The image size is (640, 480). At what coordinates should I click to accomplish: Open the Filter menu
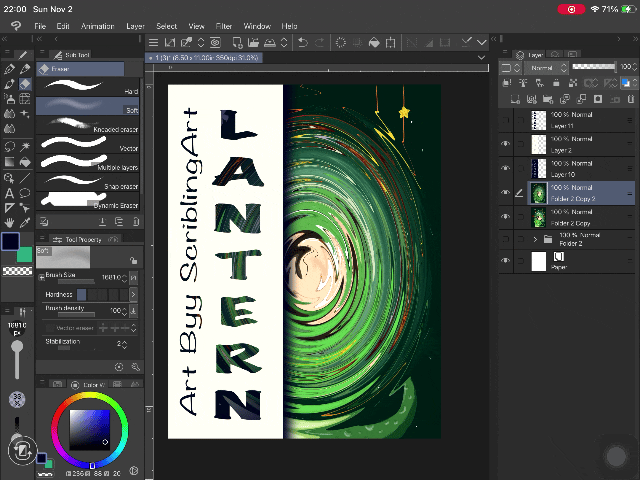224,25
